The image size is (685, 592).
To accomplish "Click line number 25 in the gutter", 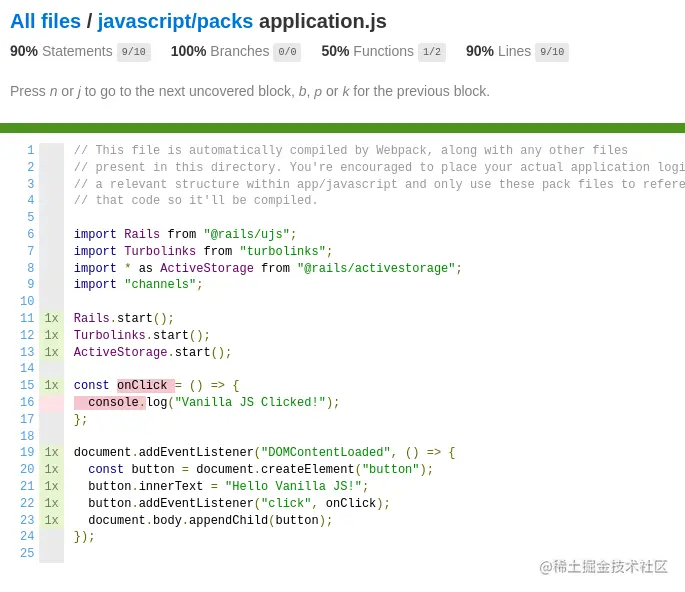I will pos(27,553).
